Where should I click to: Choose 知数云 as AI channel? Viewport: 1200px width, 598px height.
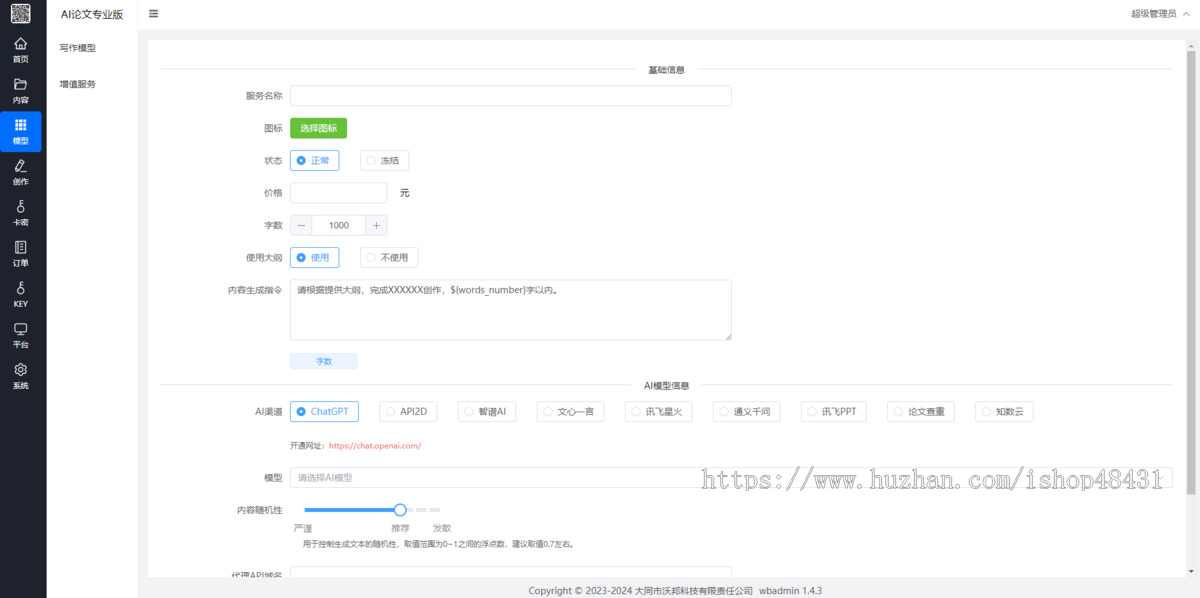[x=1004, y=411]
